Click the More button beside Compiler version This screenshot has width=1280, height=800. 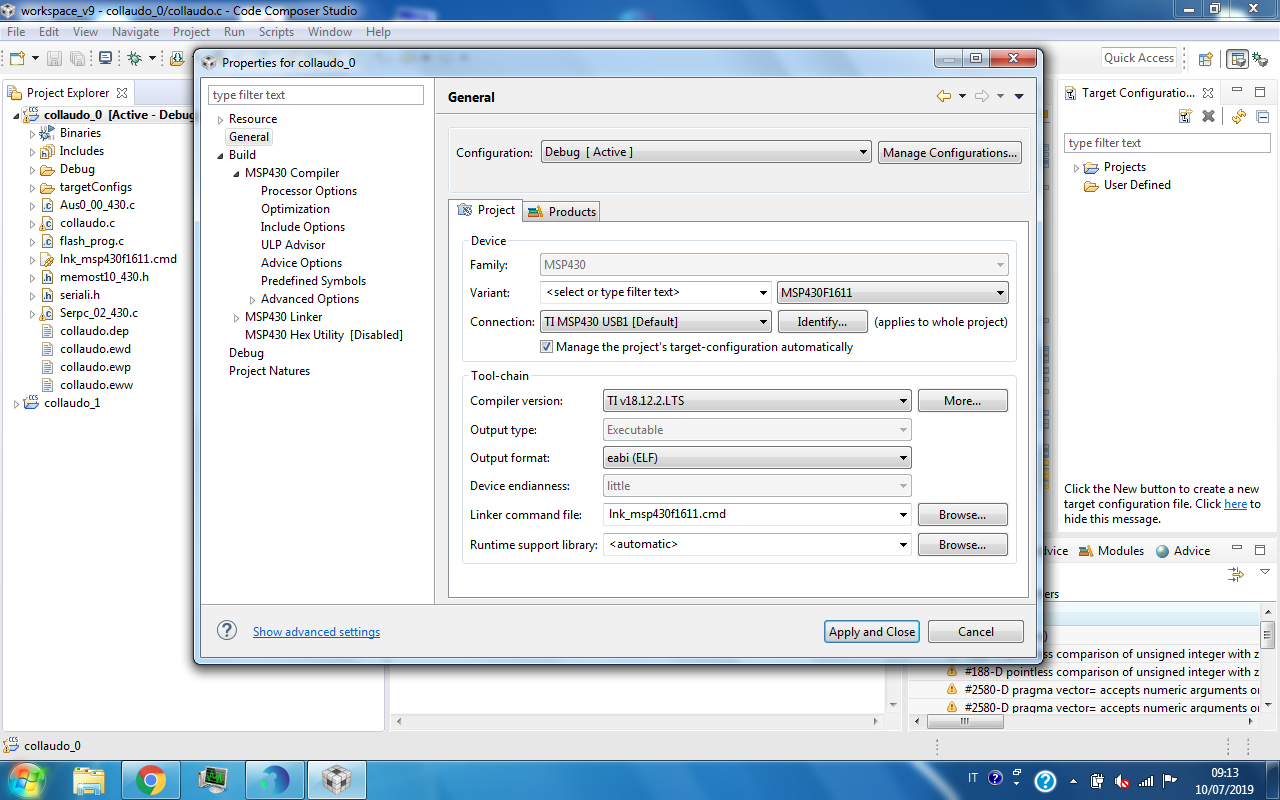pos(963,401)
